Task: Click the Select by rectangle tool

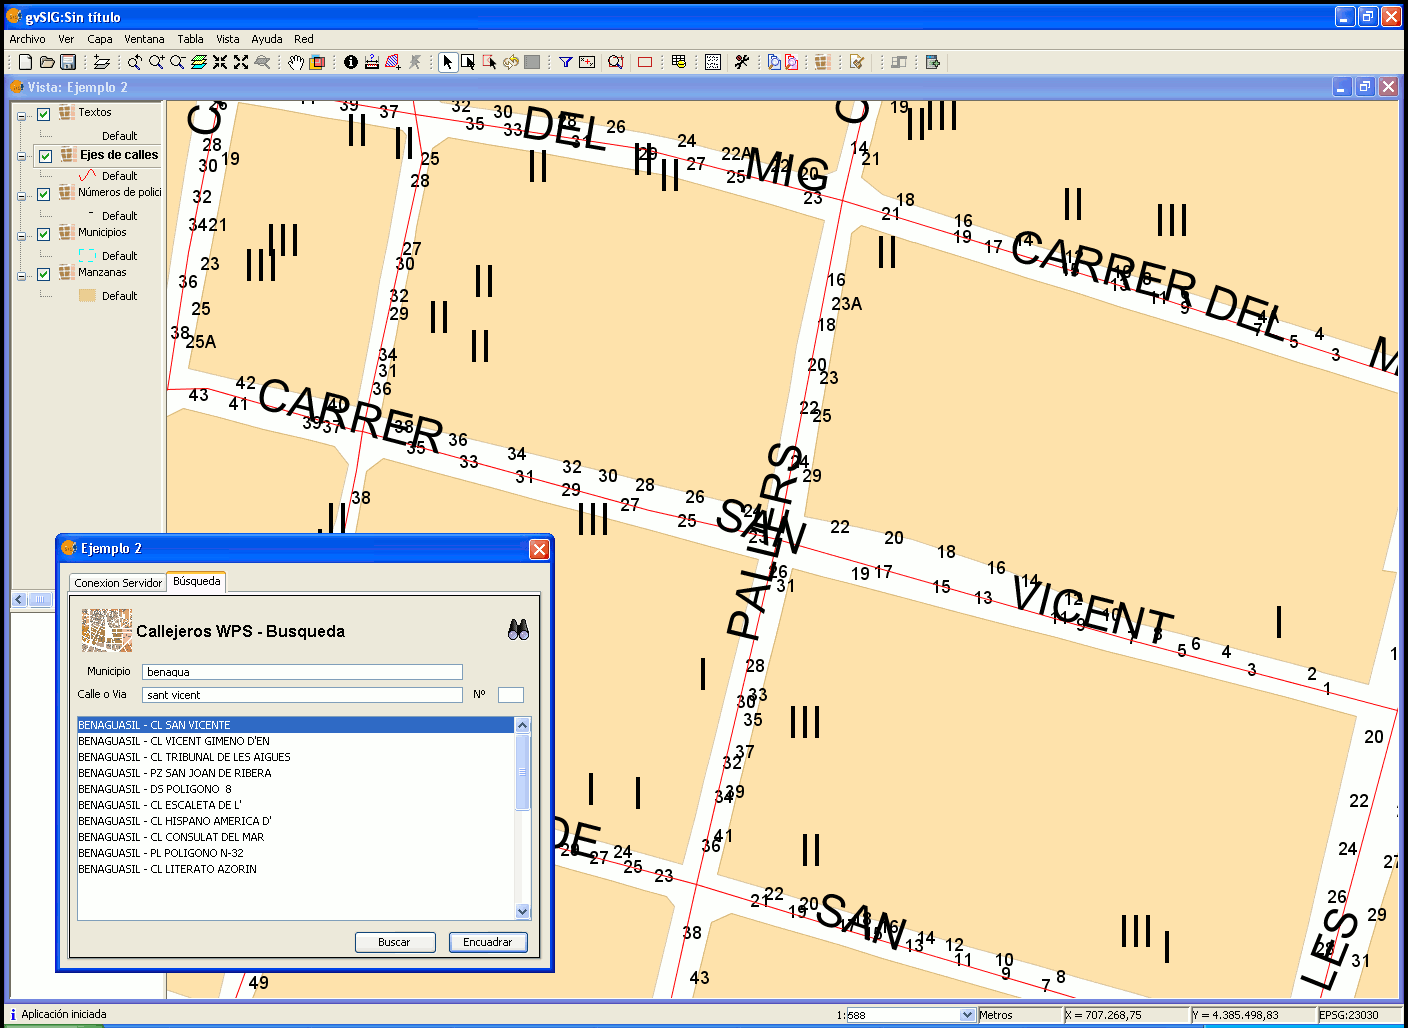Action: coord(468,62)
